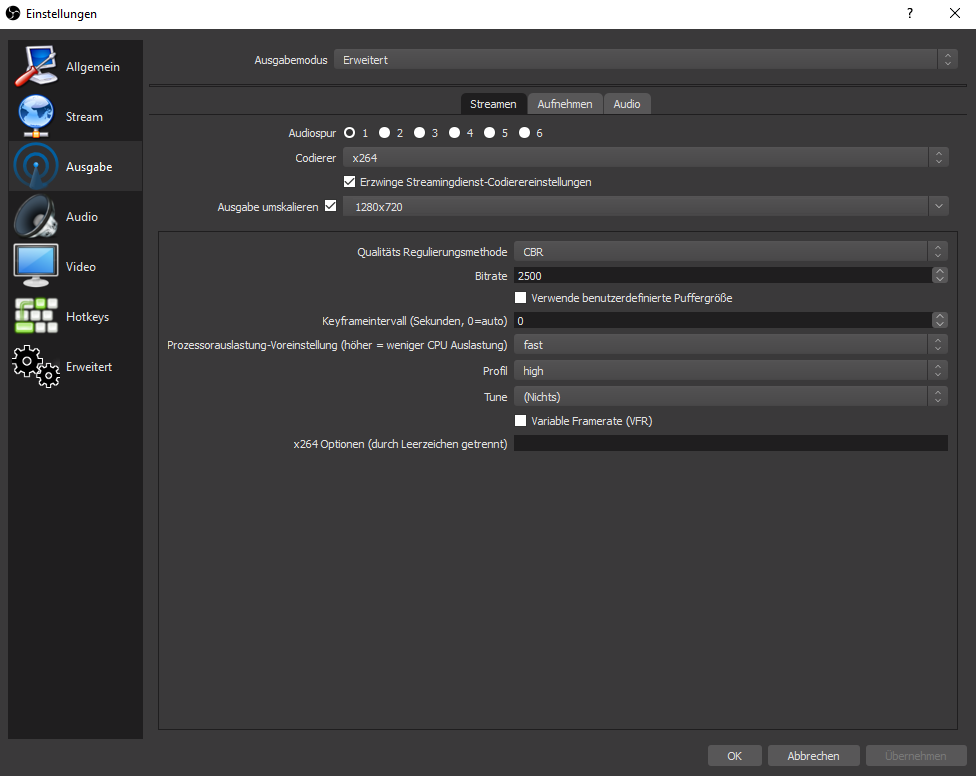The image size is (976, 776).
Task: Select Audiospur 1 radio button
Action: pos(350,133)
